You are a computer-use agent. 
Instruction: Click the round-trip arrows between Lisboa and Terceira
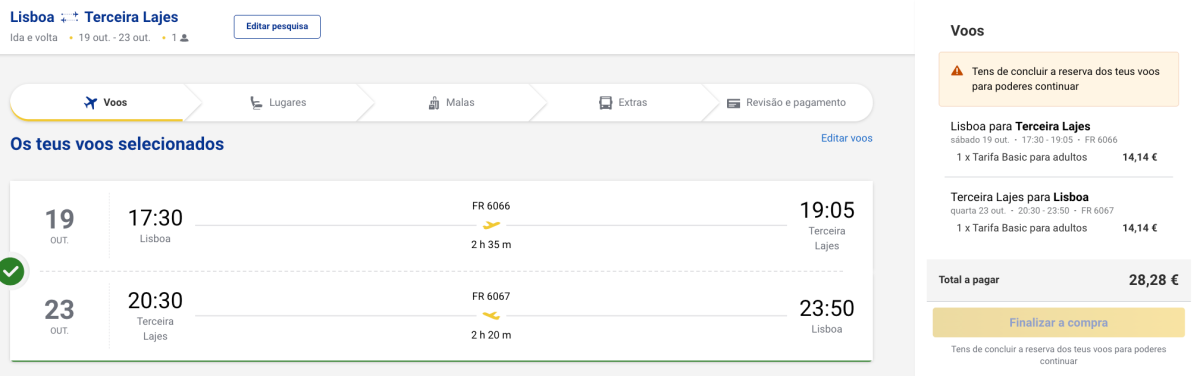point(69,17)
